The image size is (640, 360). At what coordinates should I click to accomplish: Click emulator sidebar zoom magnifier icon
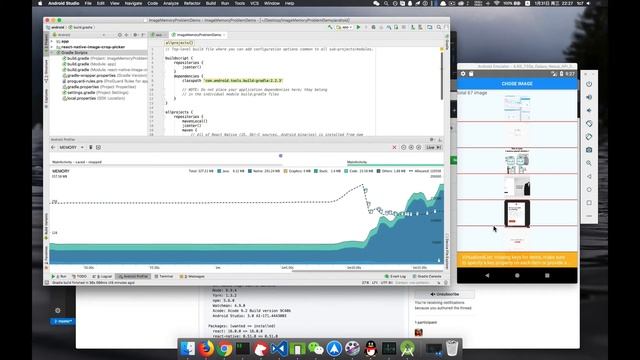589,163
